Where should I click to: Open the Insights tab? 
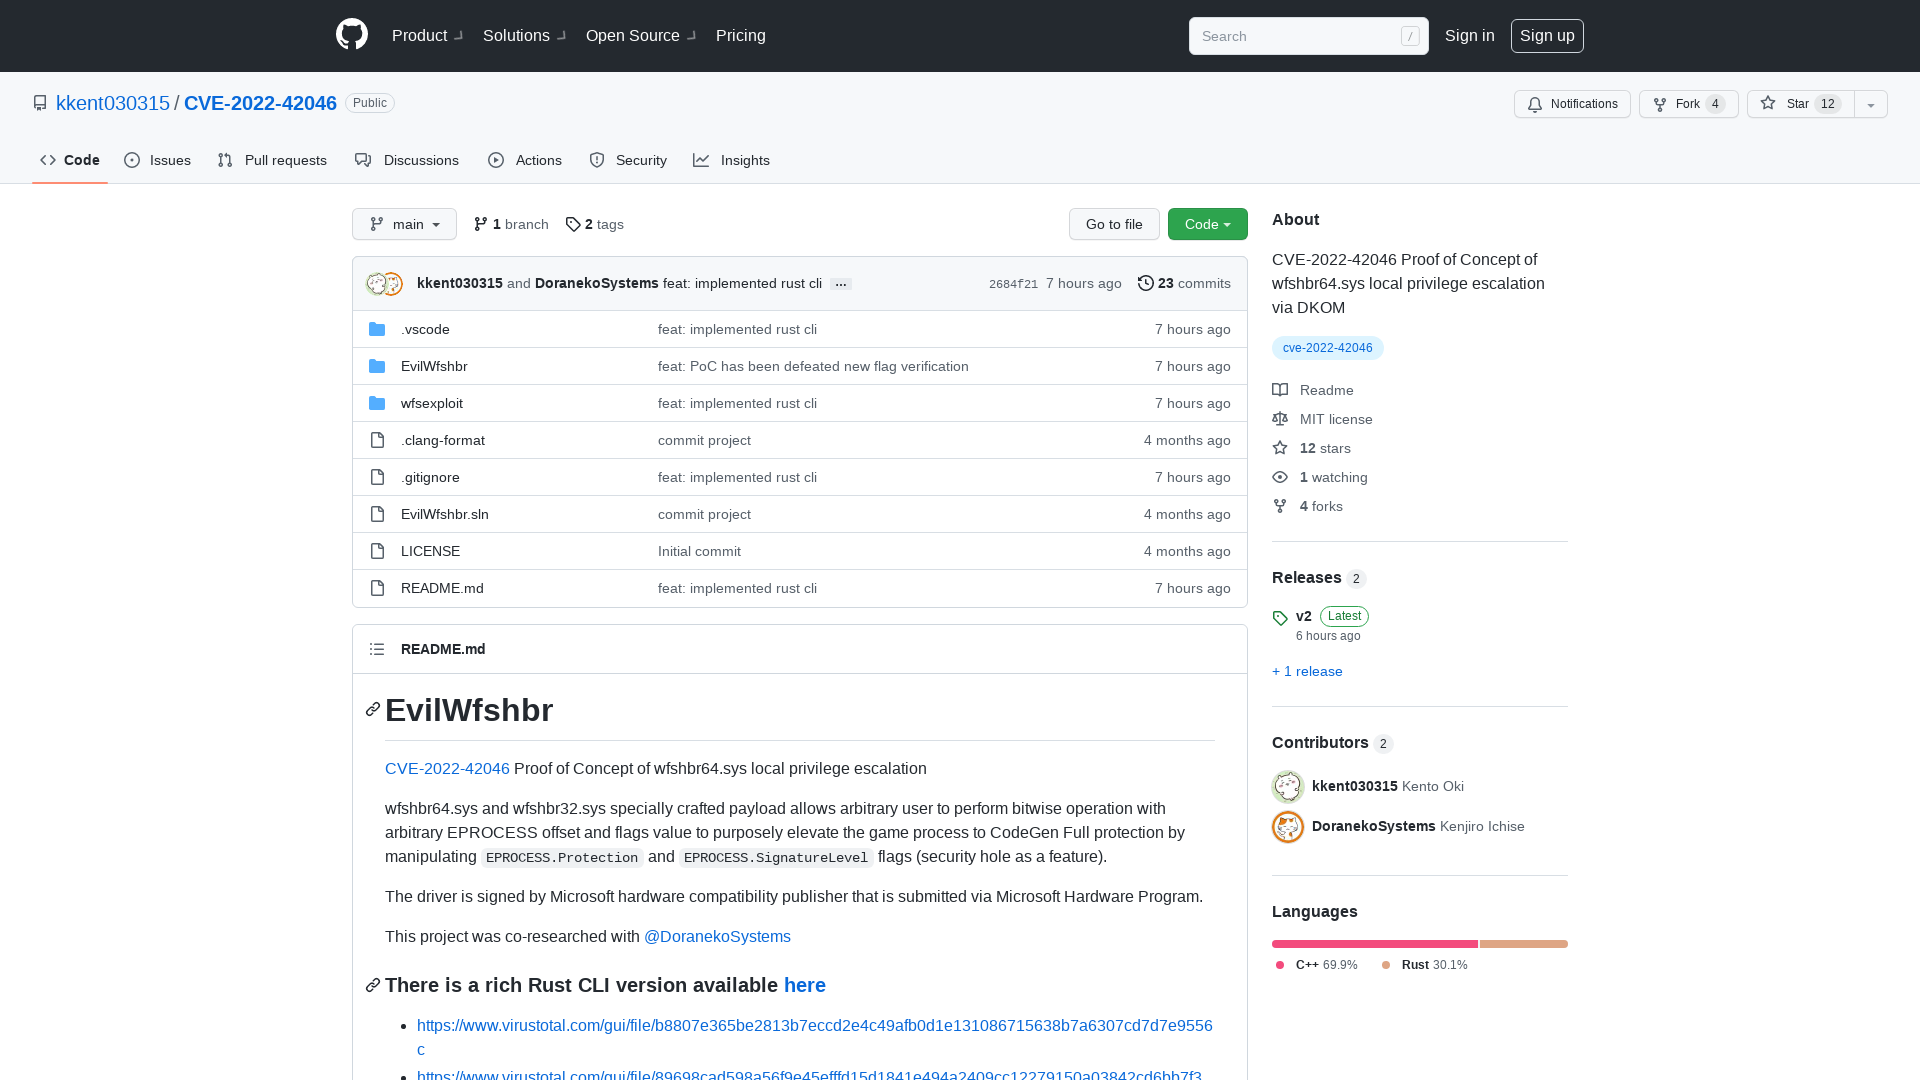click(x=732, y=160)
